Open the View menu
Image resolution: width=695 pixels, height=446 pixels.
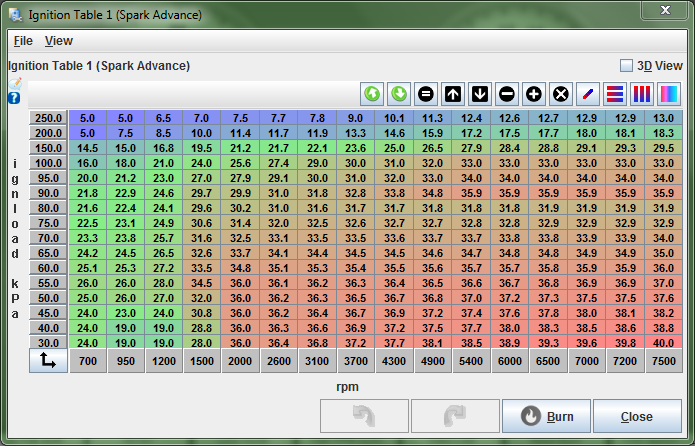[58, 41]
